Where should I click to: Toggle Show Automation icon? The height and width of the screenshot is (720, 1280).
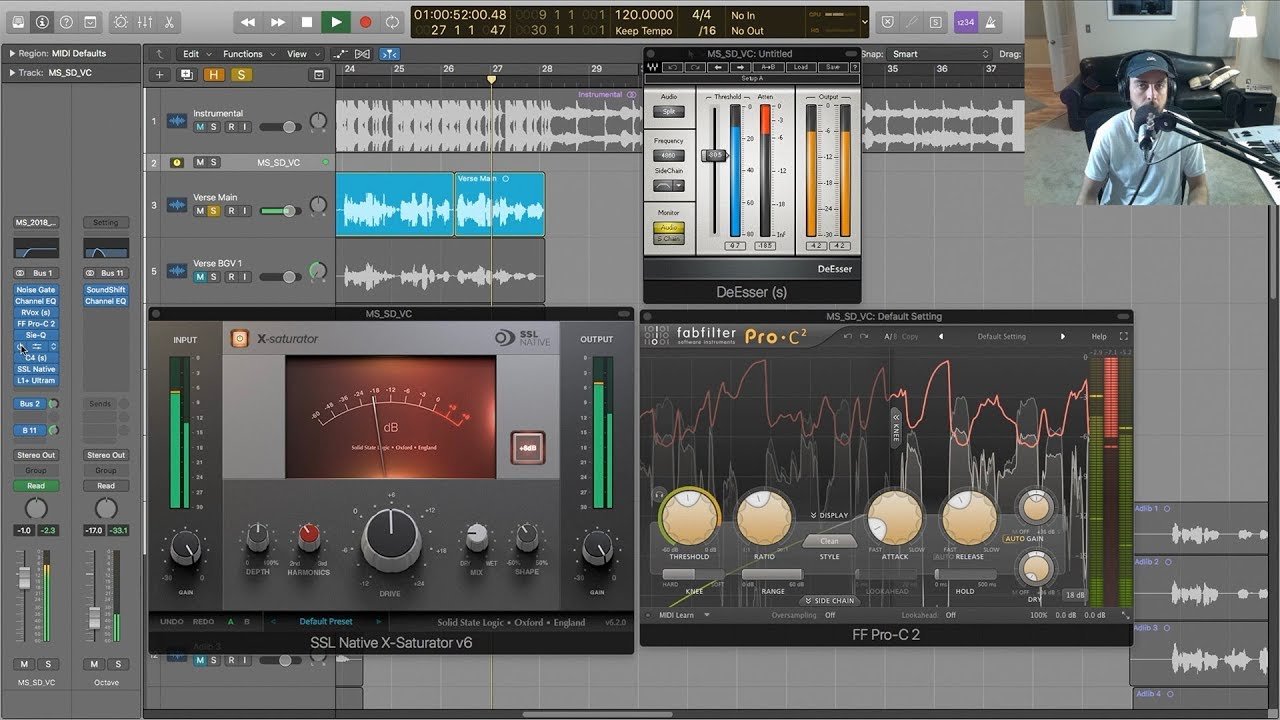point(342,54)
